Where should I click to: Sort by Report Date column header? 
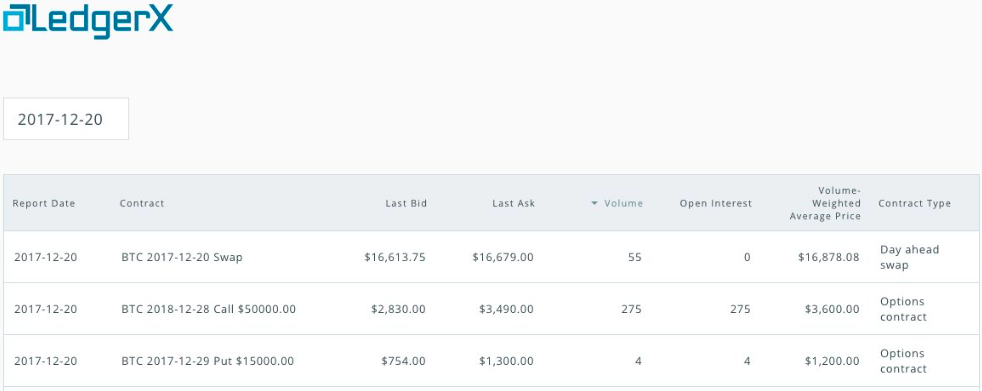pos(44,203)
